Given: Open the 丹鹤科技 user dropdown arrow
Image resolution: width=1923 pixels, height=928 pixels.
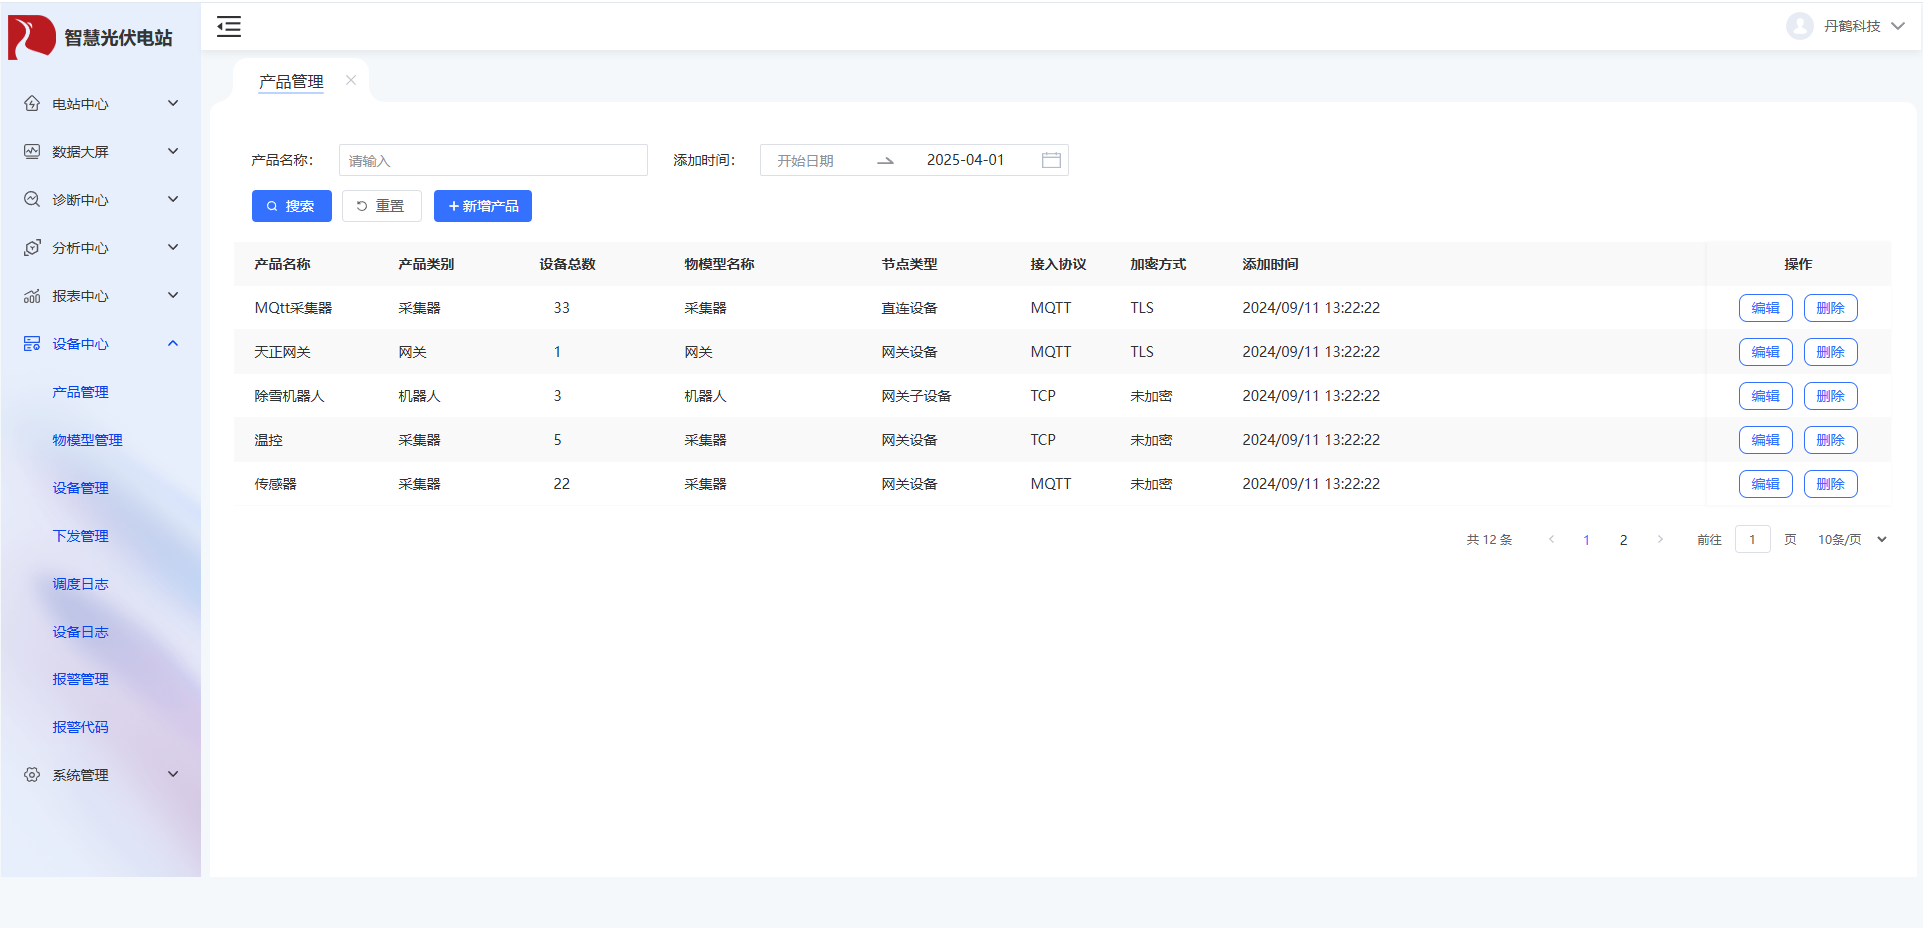Looking at the screenshot, I should (1898, 26).
